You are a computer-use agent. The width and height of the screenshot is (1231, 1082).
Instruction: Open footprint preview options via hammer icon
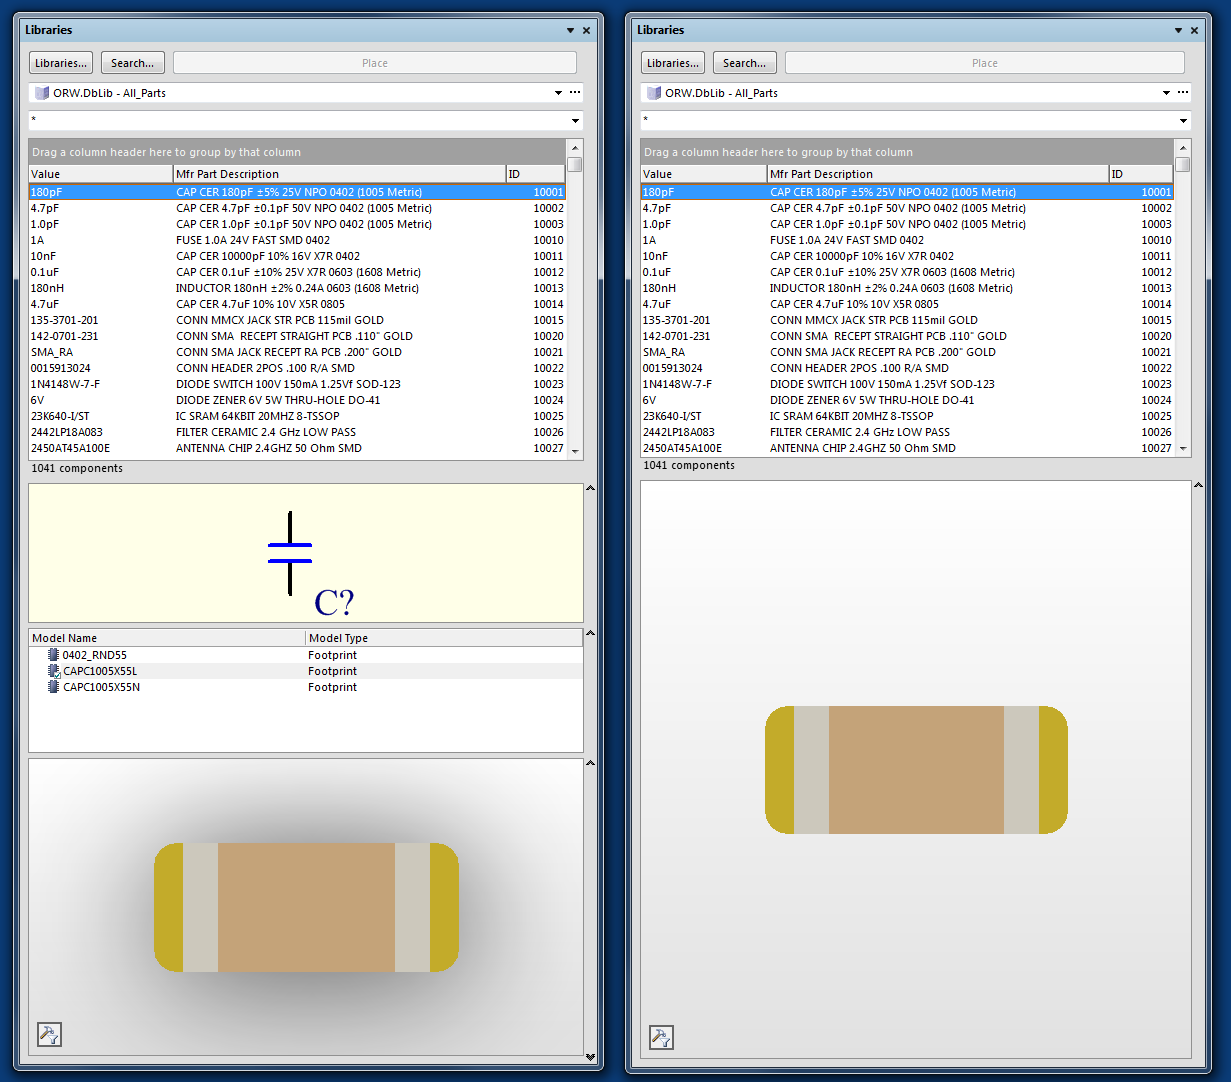[48, 1034]
